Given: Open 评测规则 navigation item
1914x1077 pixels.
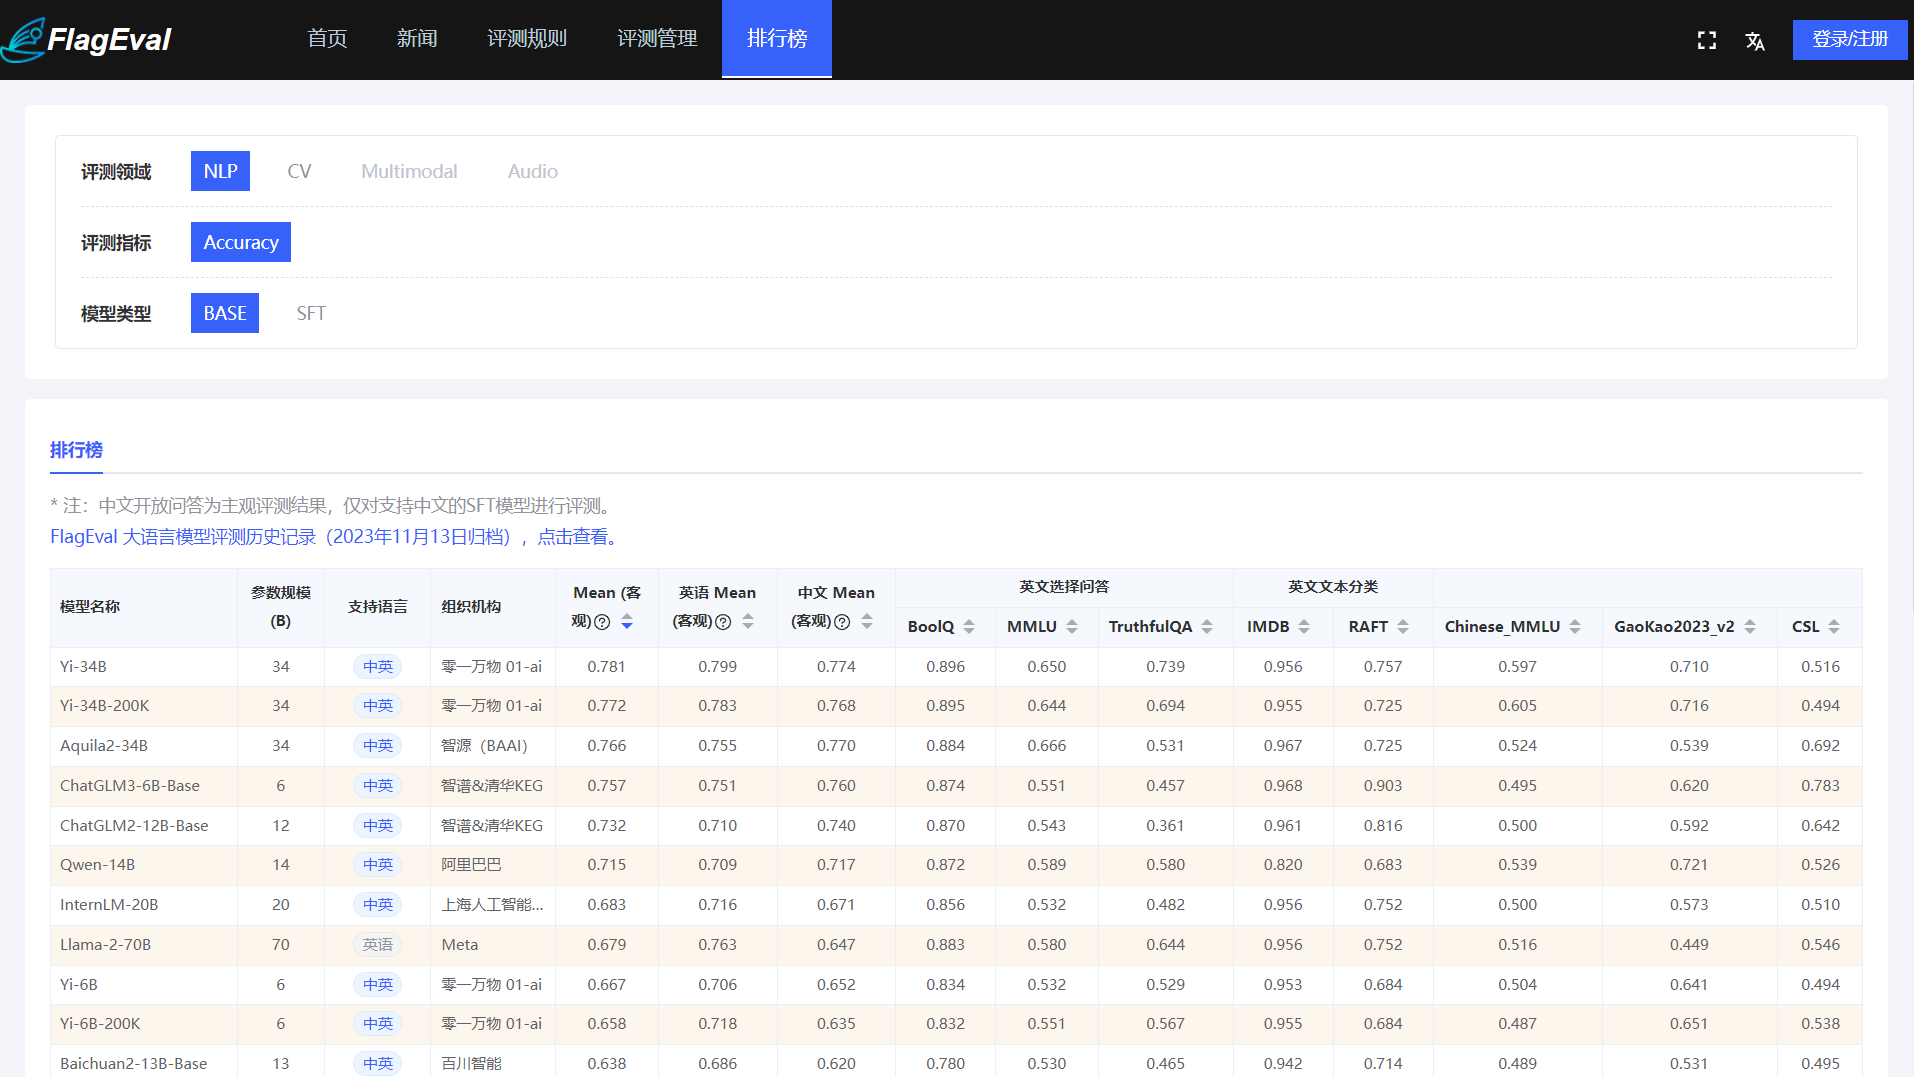Looking at the screenshot, I should (x=527, y=39).
